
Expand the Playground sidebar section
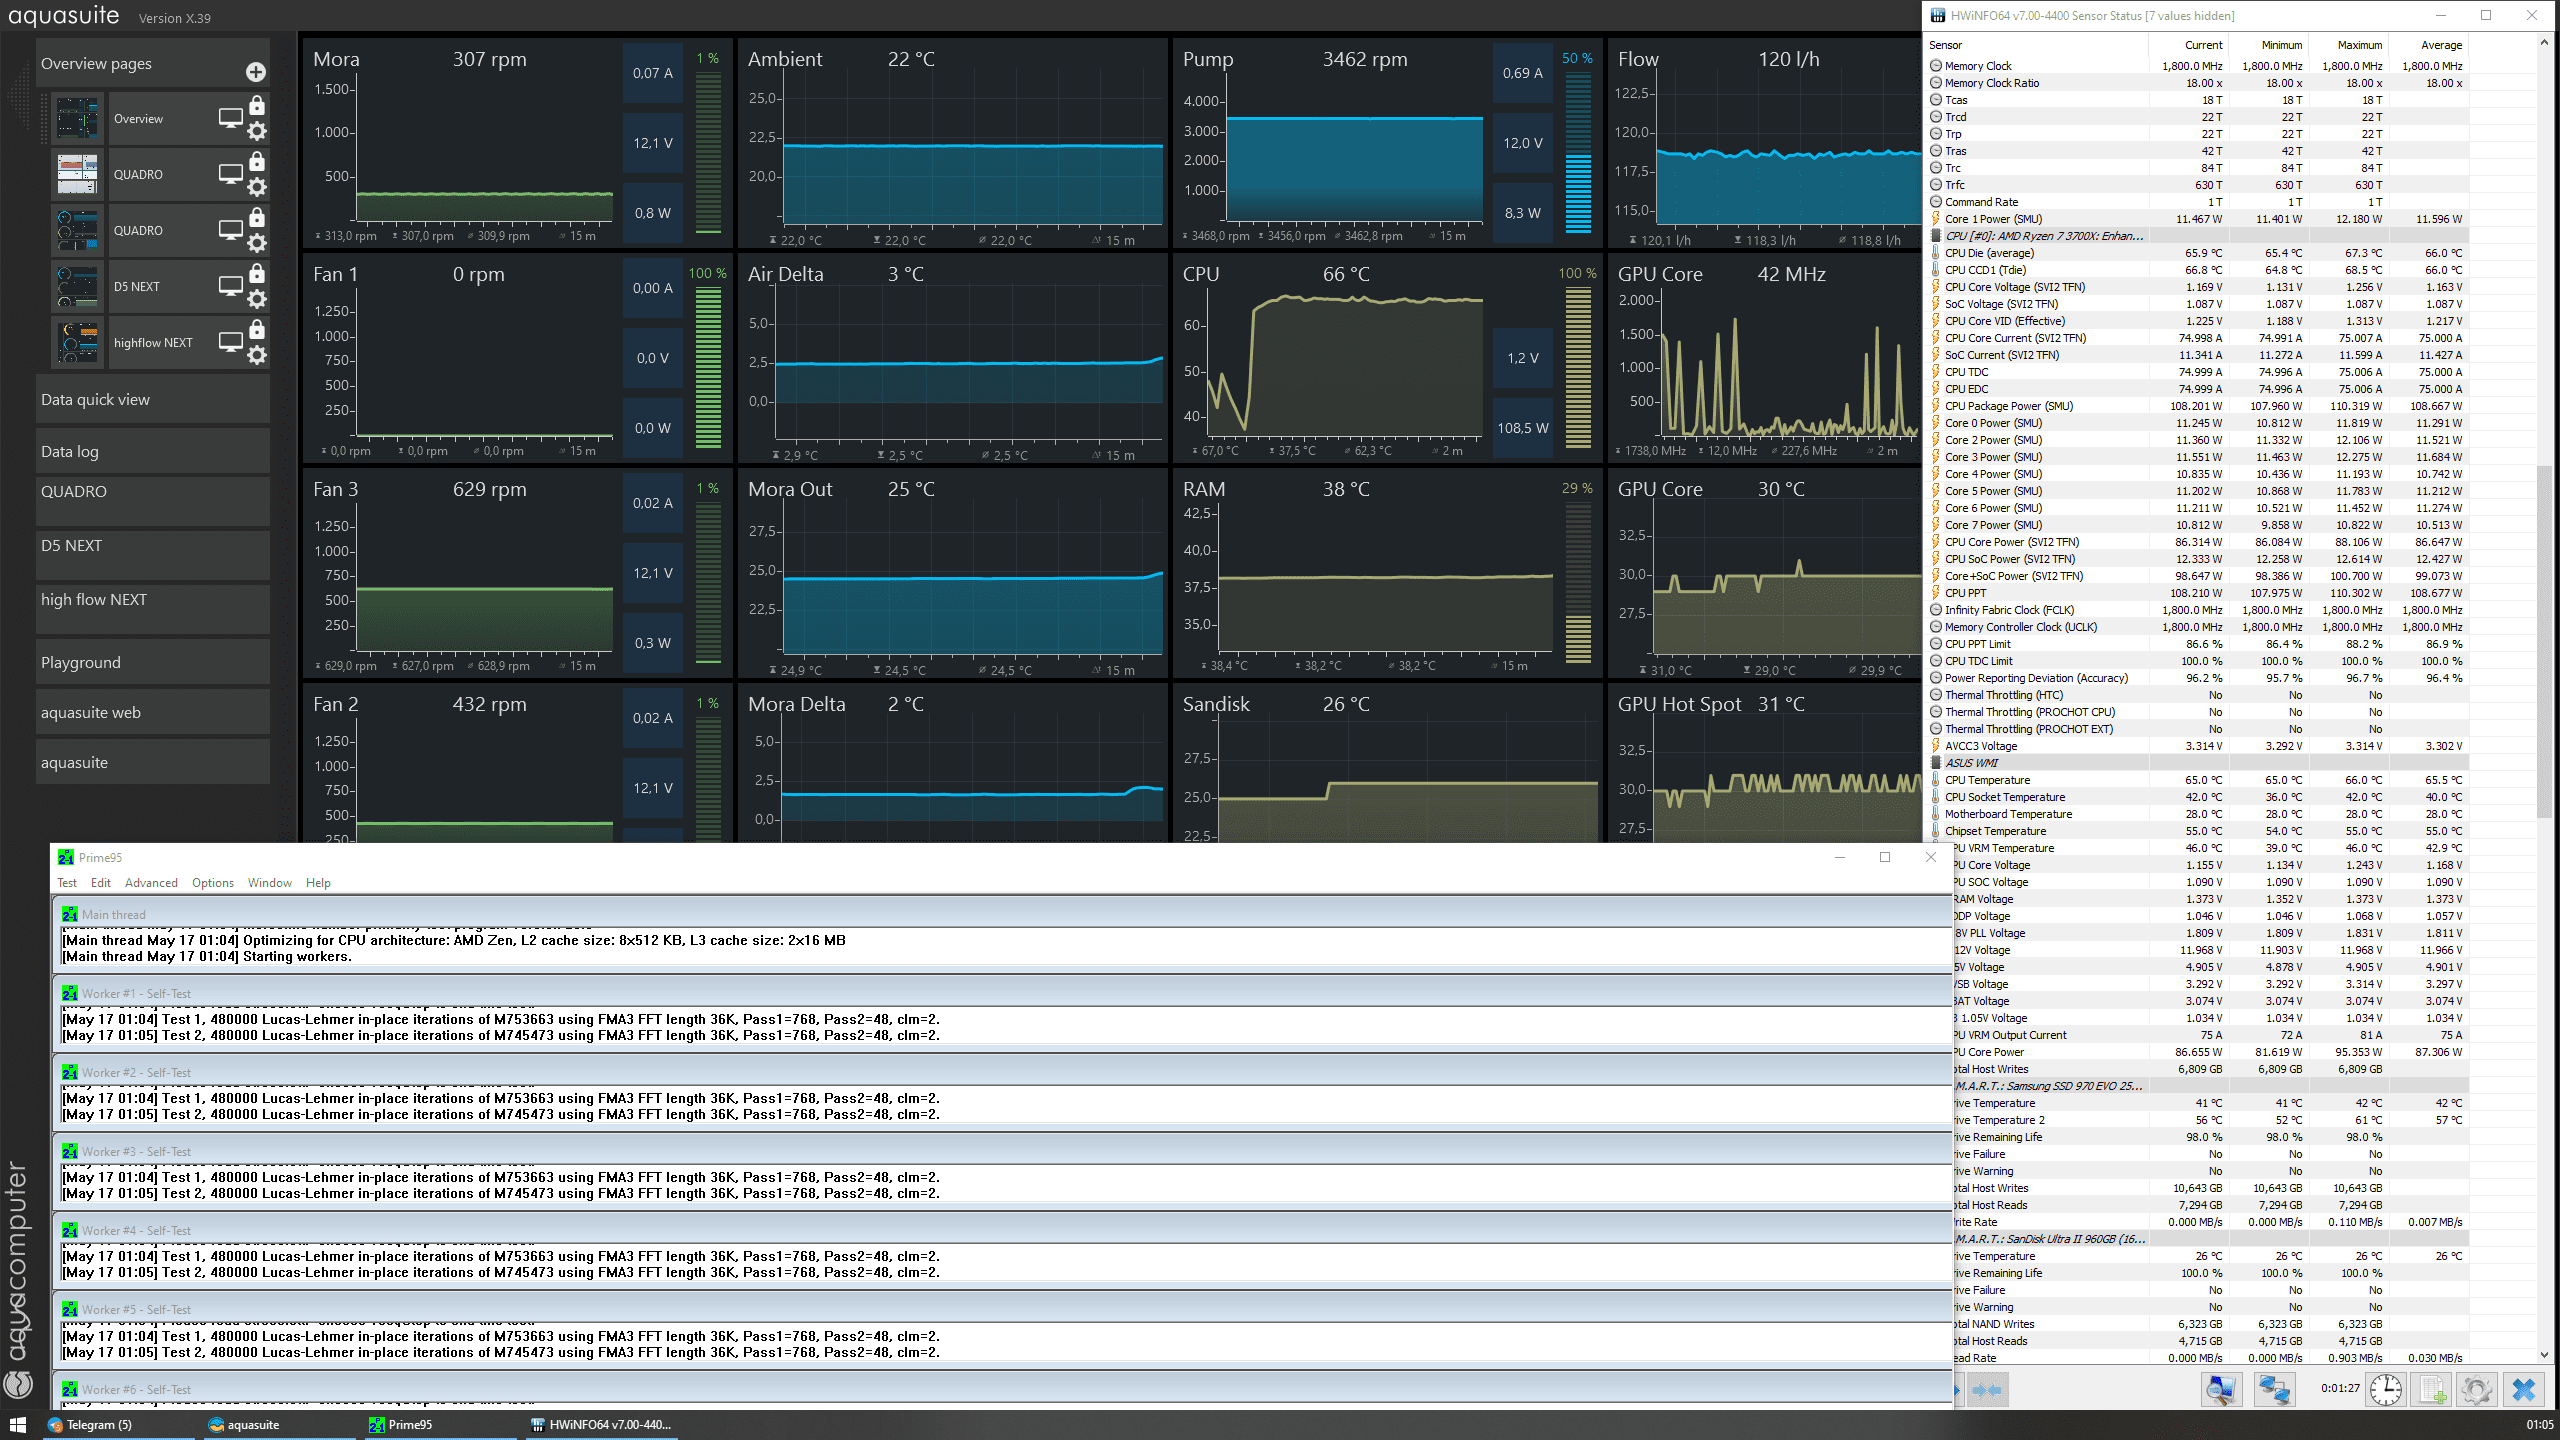click(152, 662)
